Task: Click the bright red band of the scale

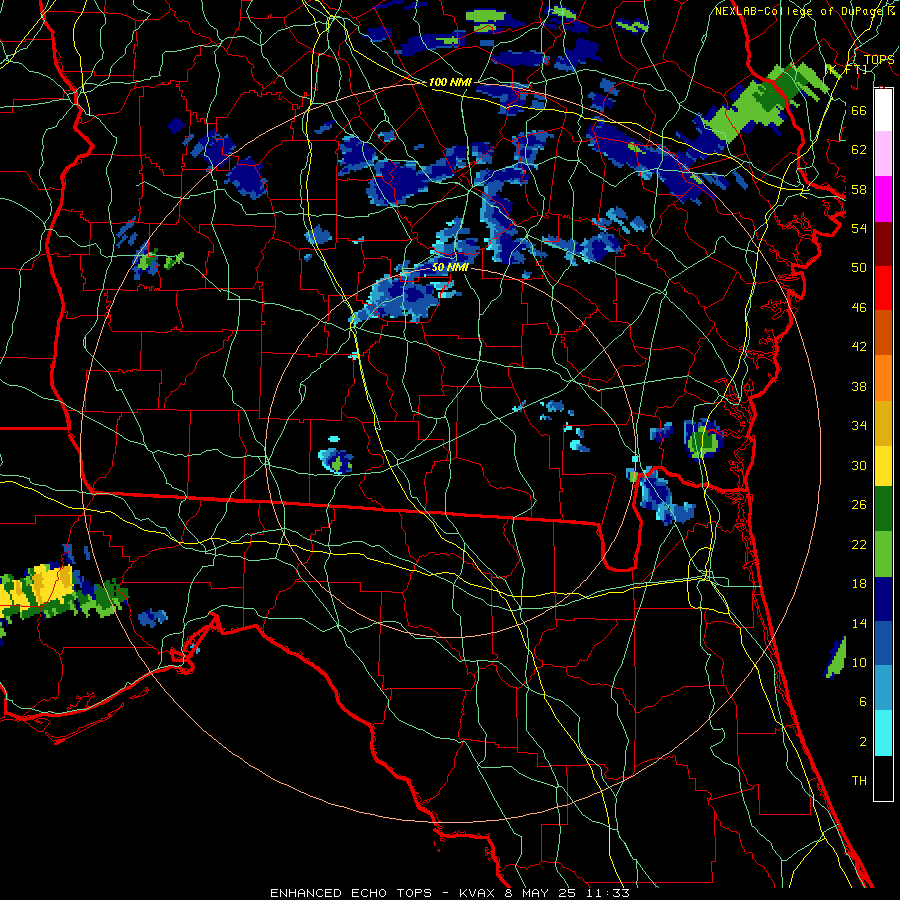Action: 883,288
